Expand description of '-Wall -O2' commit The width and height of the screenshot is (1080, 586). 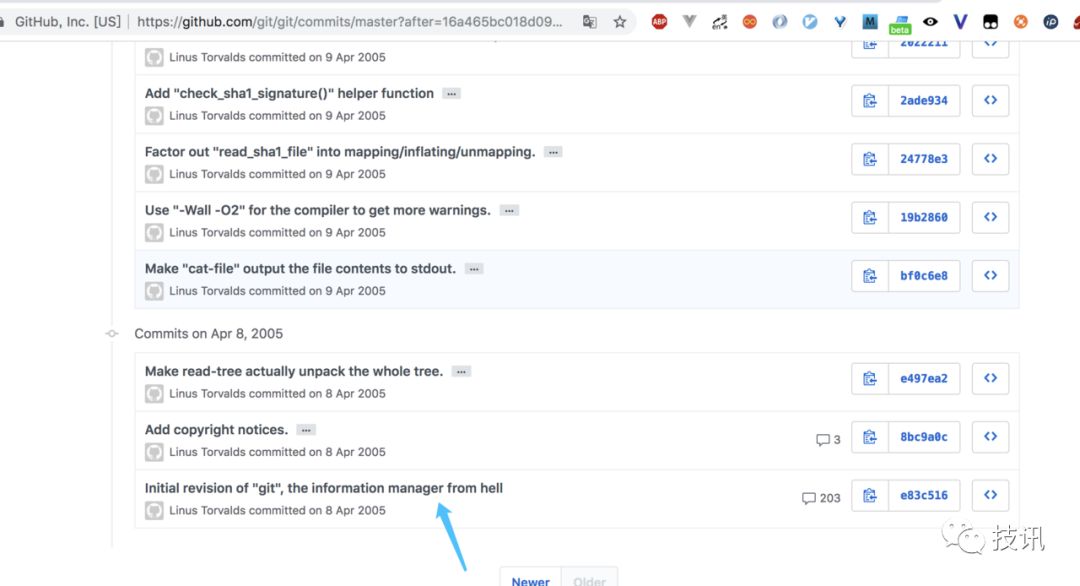[509, 211]
